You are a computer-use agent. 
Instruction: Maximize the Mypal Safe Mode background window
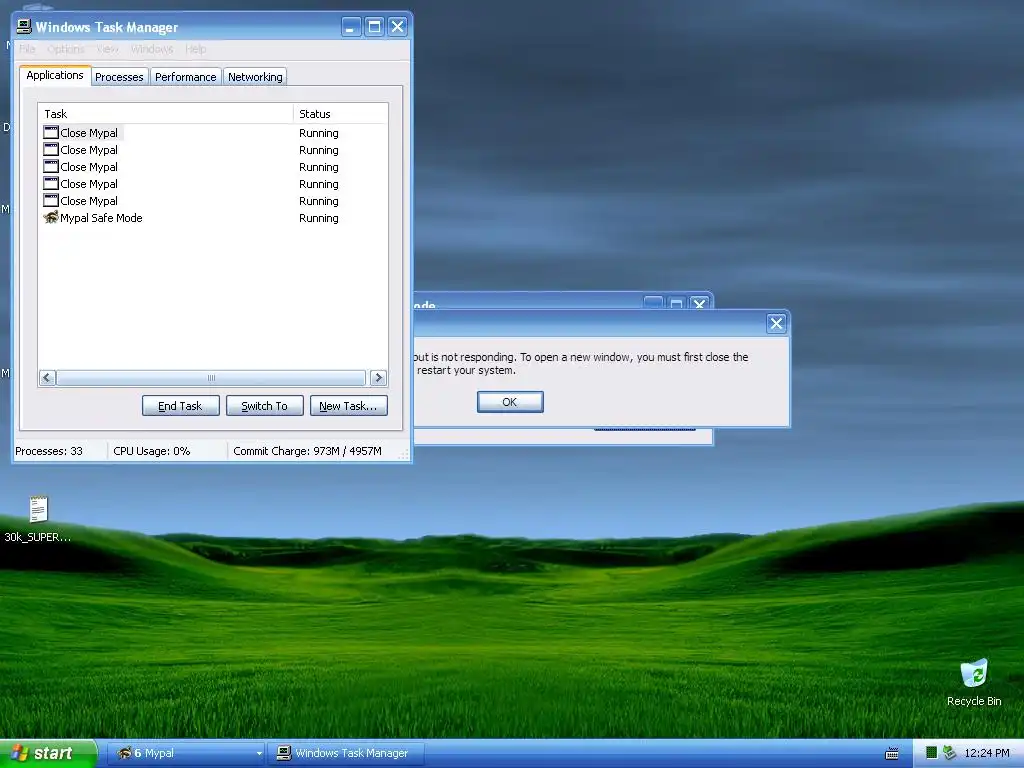677,303
